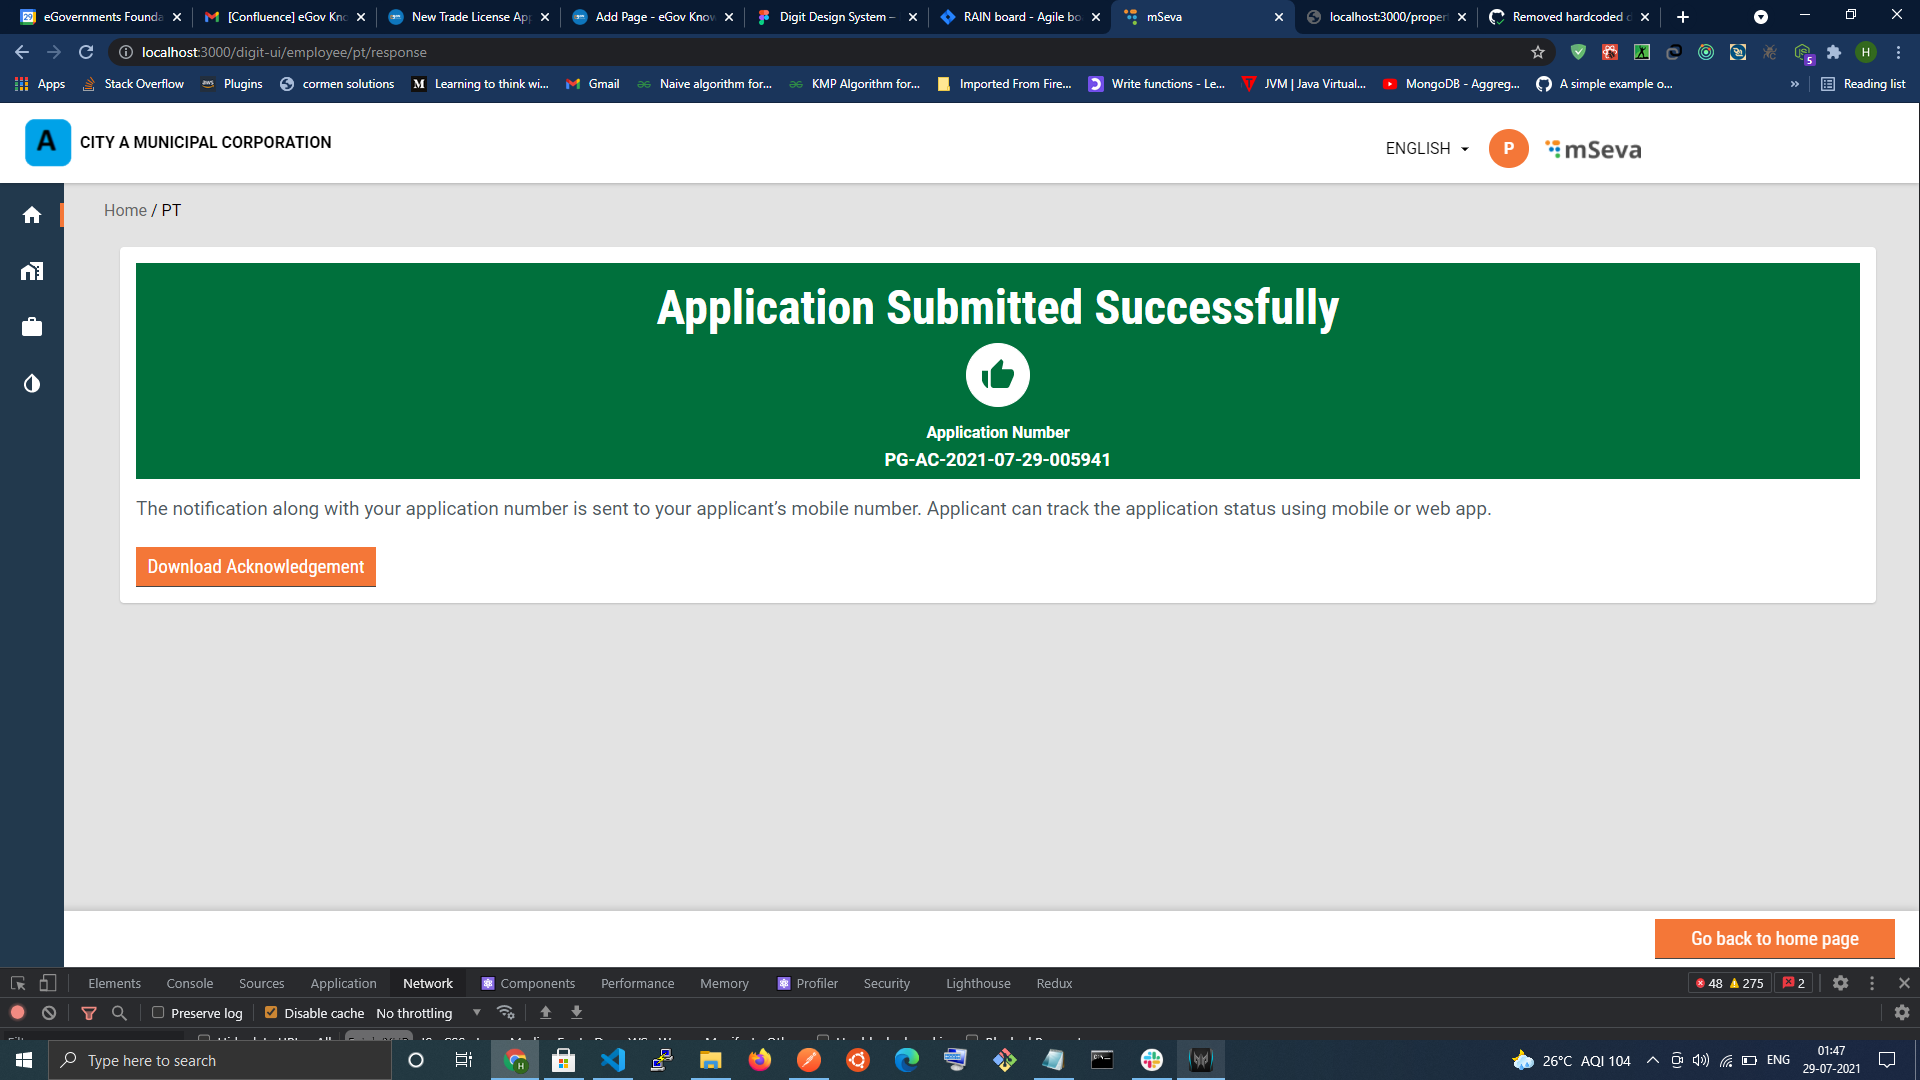Toggle device toolbar in DevTools
Screen dimensions: 1920x1080
(x=47, y=983)
